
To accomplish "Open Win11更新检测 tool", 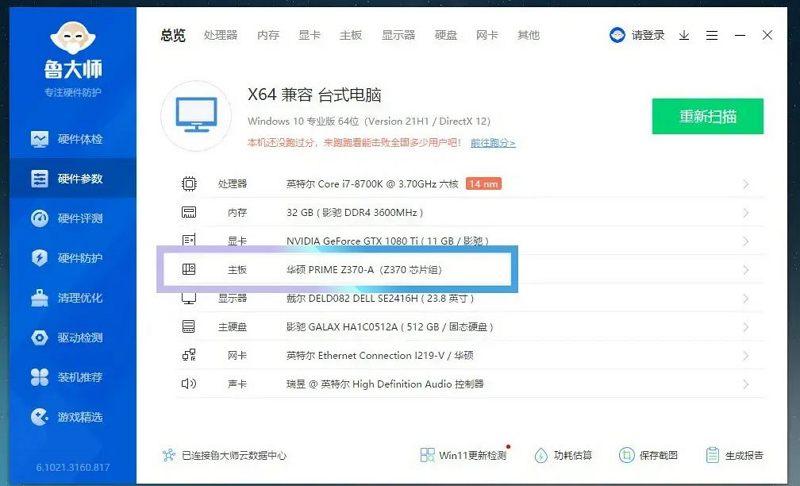I will pyautogui.click(x=464, y=455).
